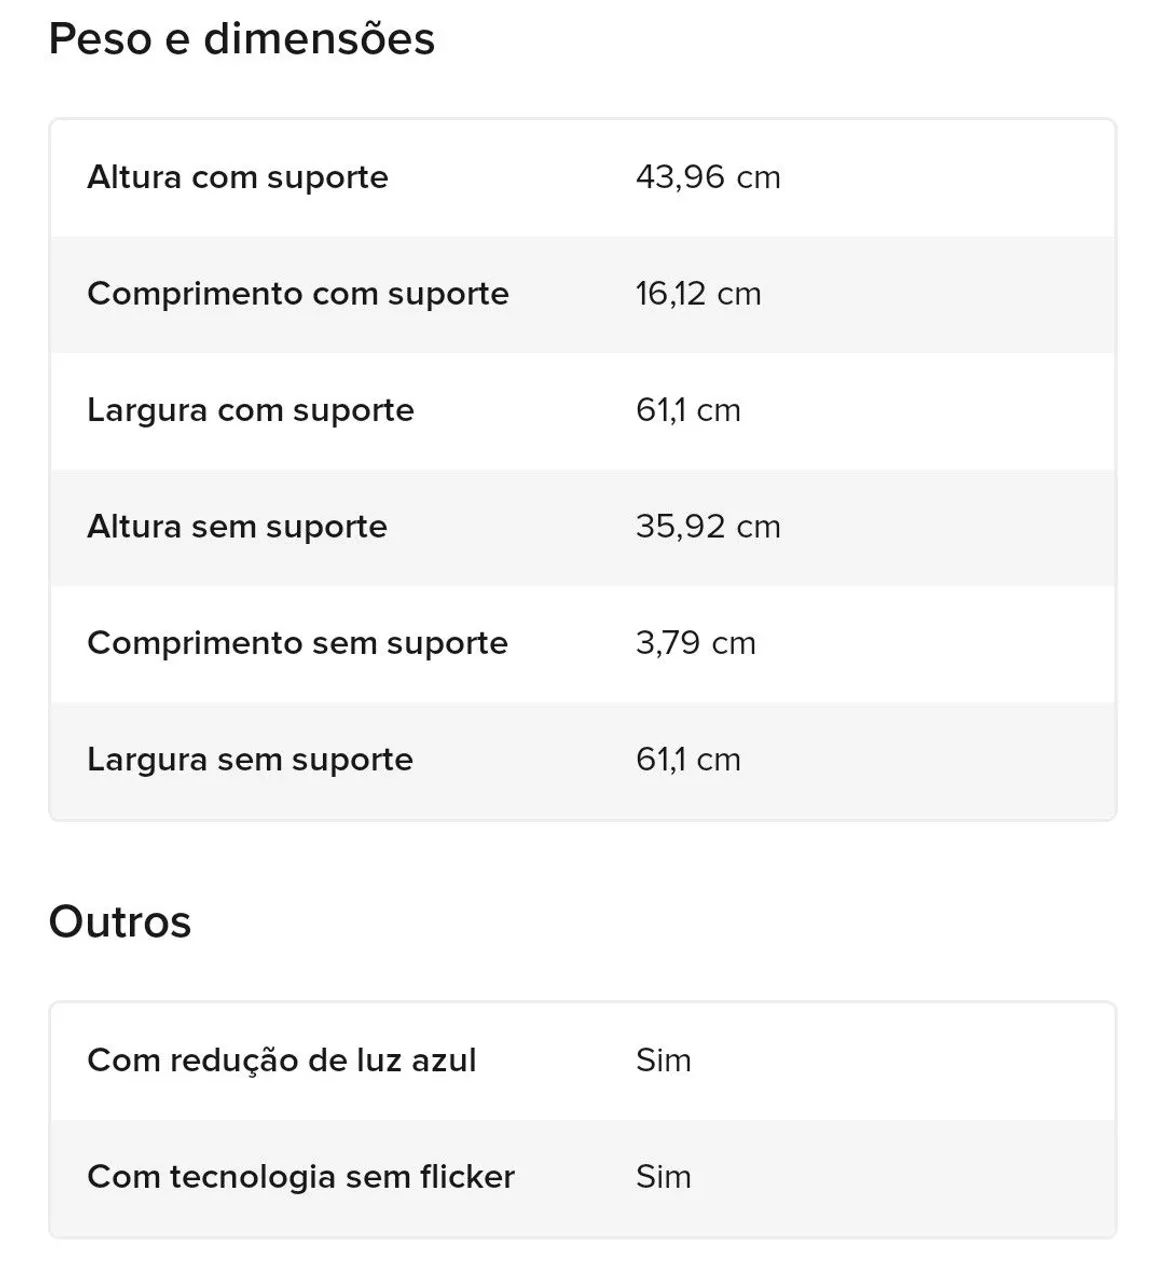Viewport: 1165px width, 1280px height.
Task: Click the 'Sim' value for sem flicker
Action: coord(663,1177)
